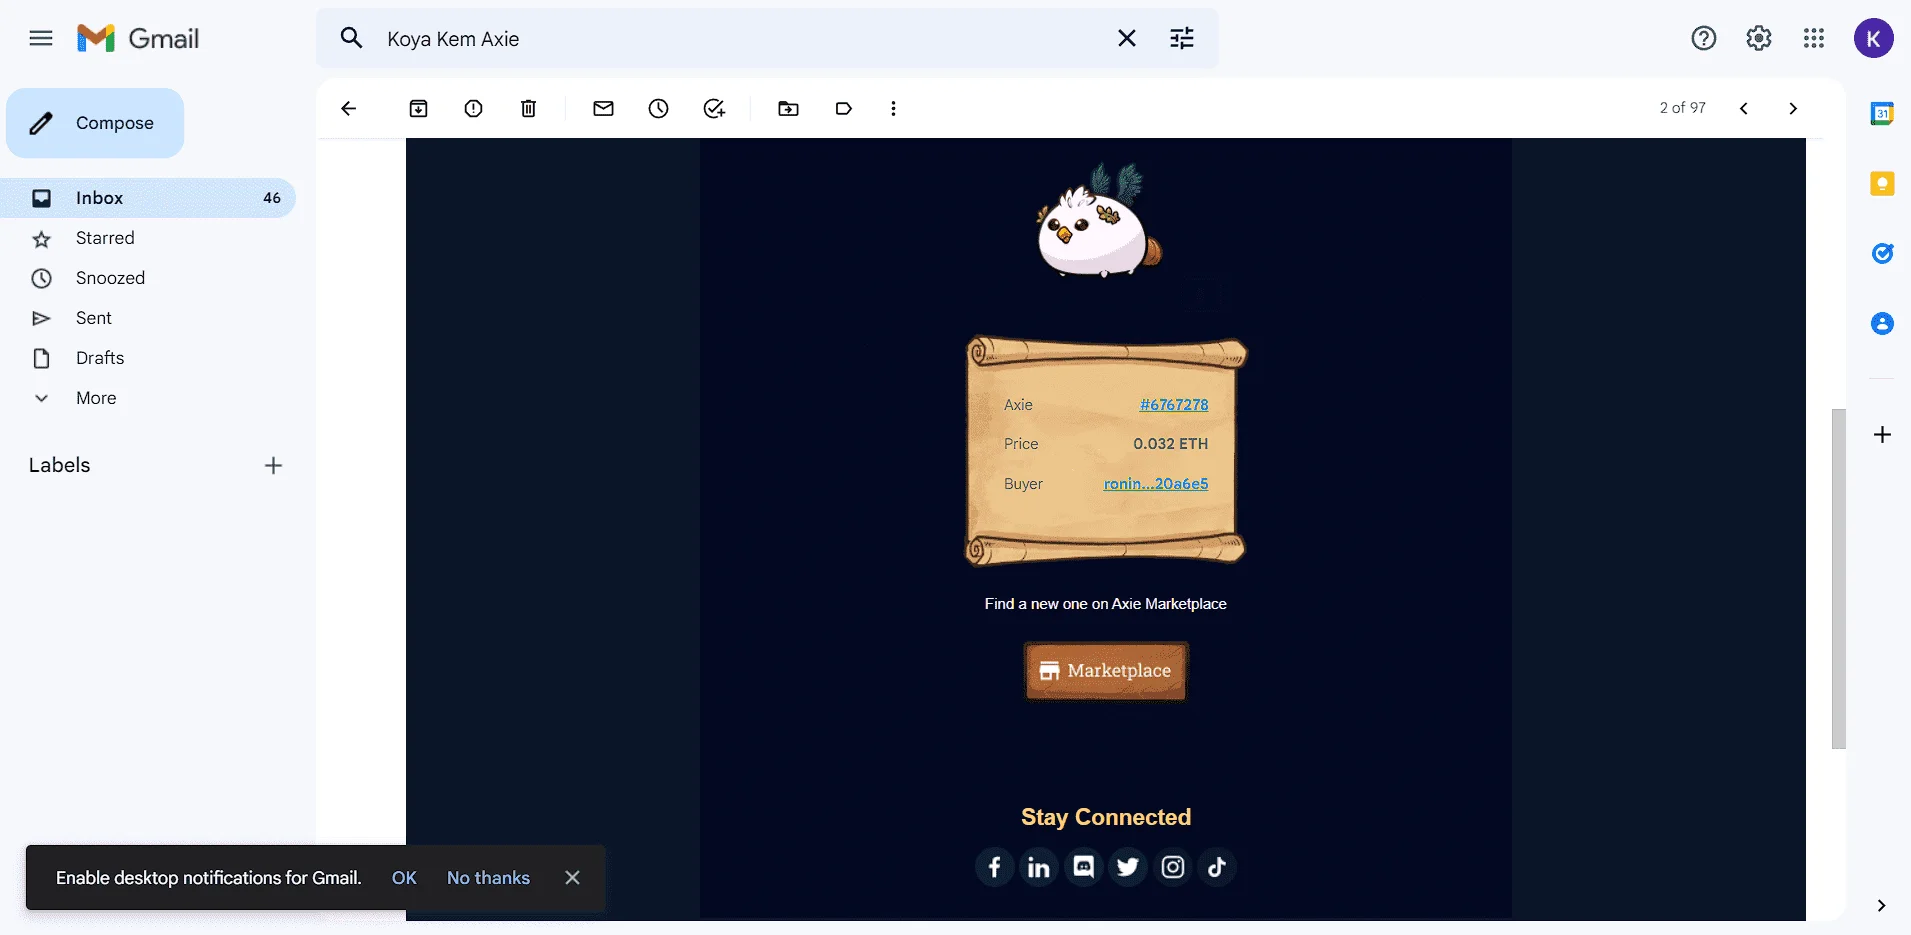The width and height of the screenshot is (1911, 935).
Task: Open the Twitter social icon
Action: [1128, 867]
